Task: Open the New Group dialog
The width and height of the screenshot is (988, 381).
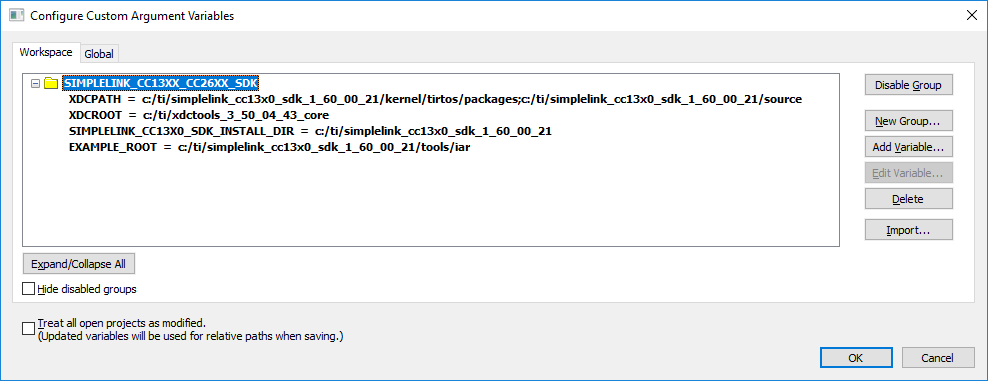Action: 908,120
